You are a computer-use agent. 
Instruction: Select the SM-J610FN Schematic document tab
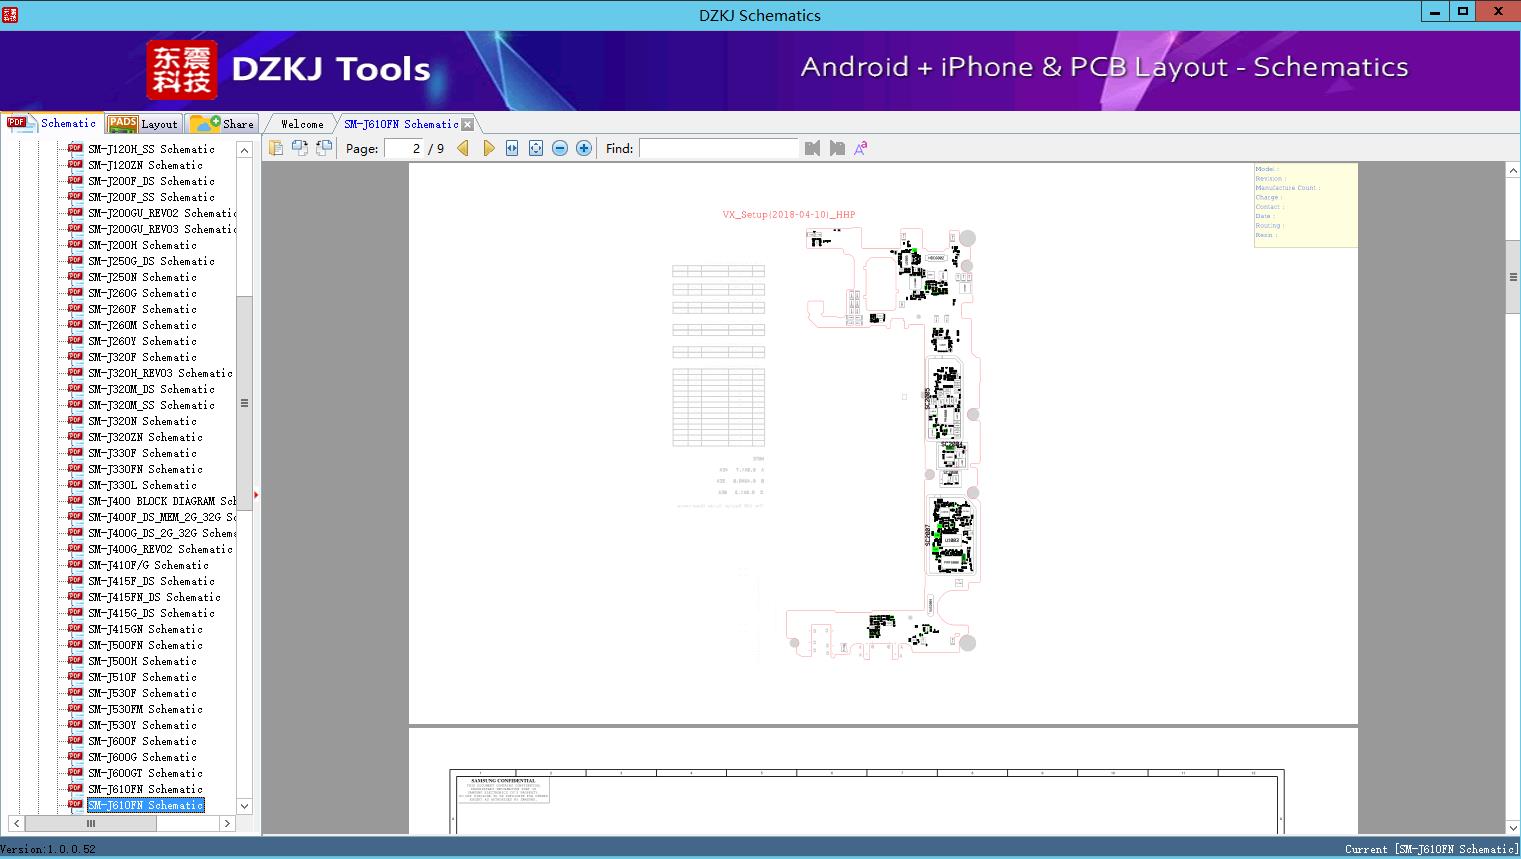(x=401, y=124)
